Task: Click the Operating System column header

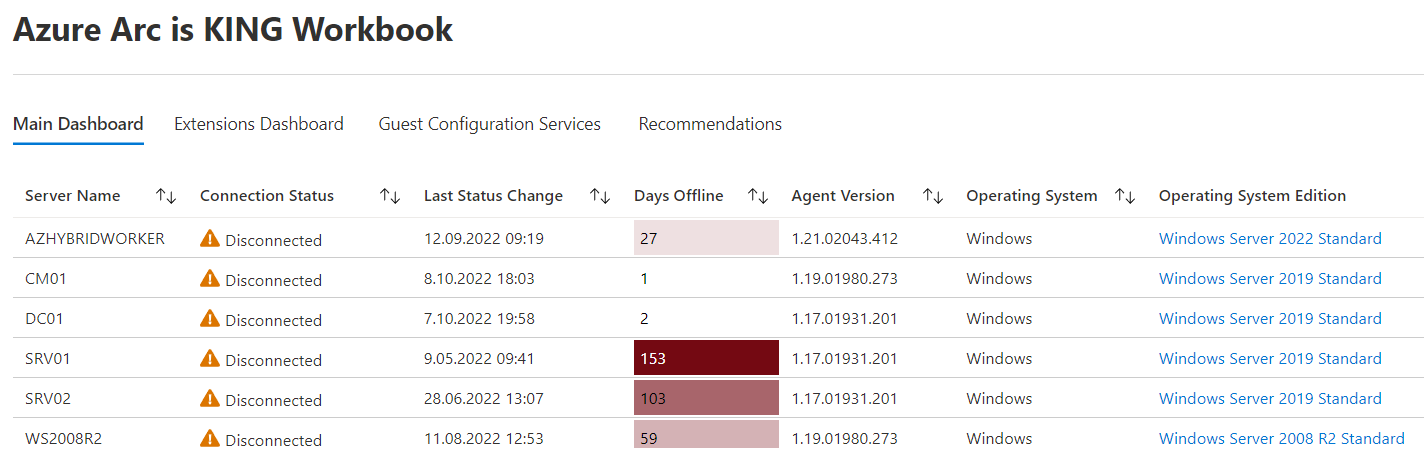Action: (x=1032, y=196)
